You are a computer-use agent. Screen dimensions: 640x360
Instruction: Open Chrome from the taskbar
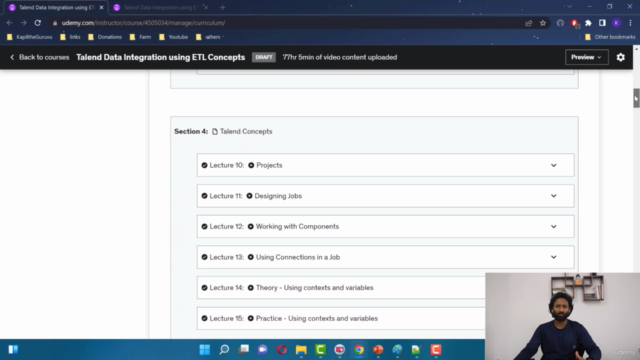359,350
